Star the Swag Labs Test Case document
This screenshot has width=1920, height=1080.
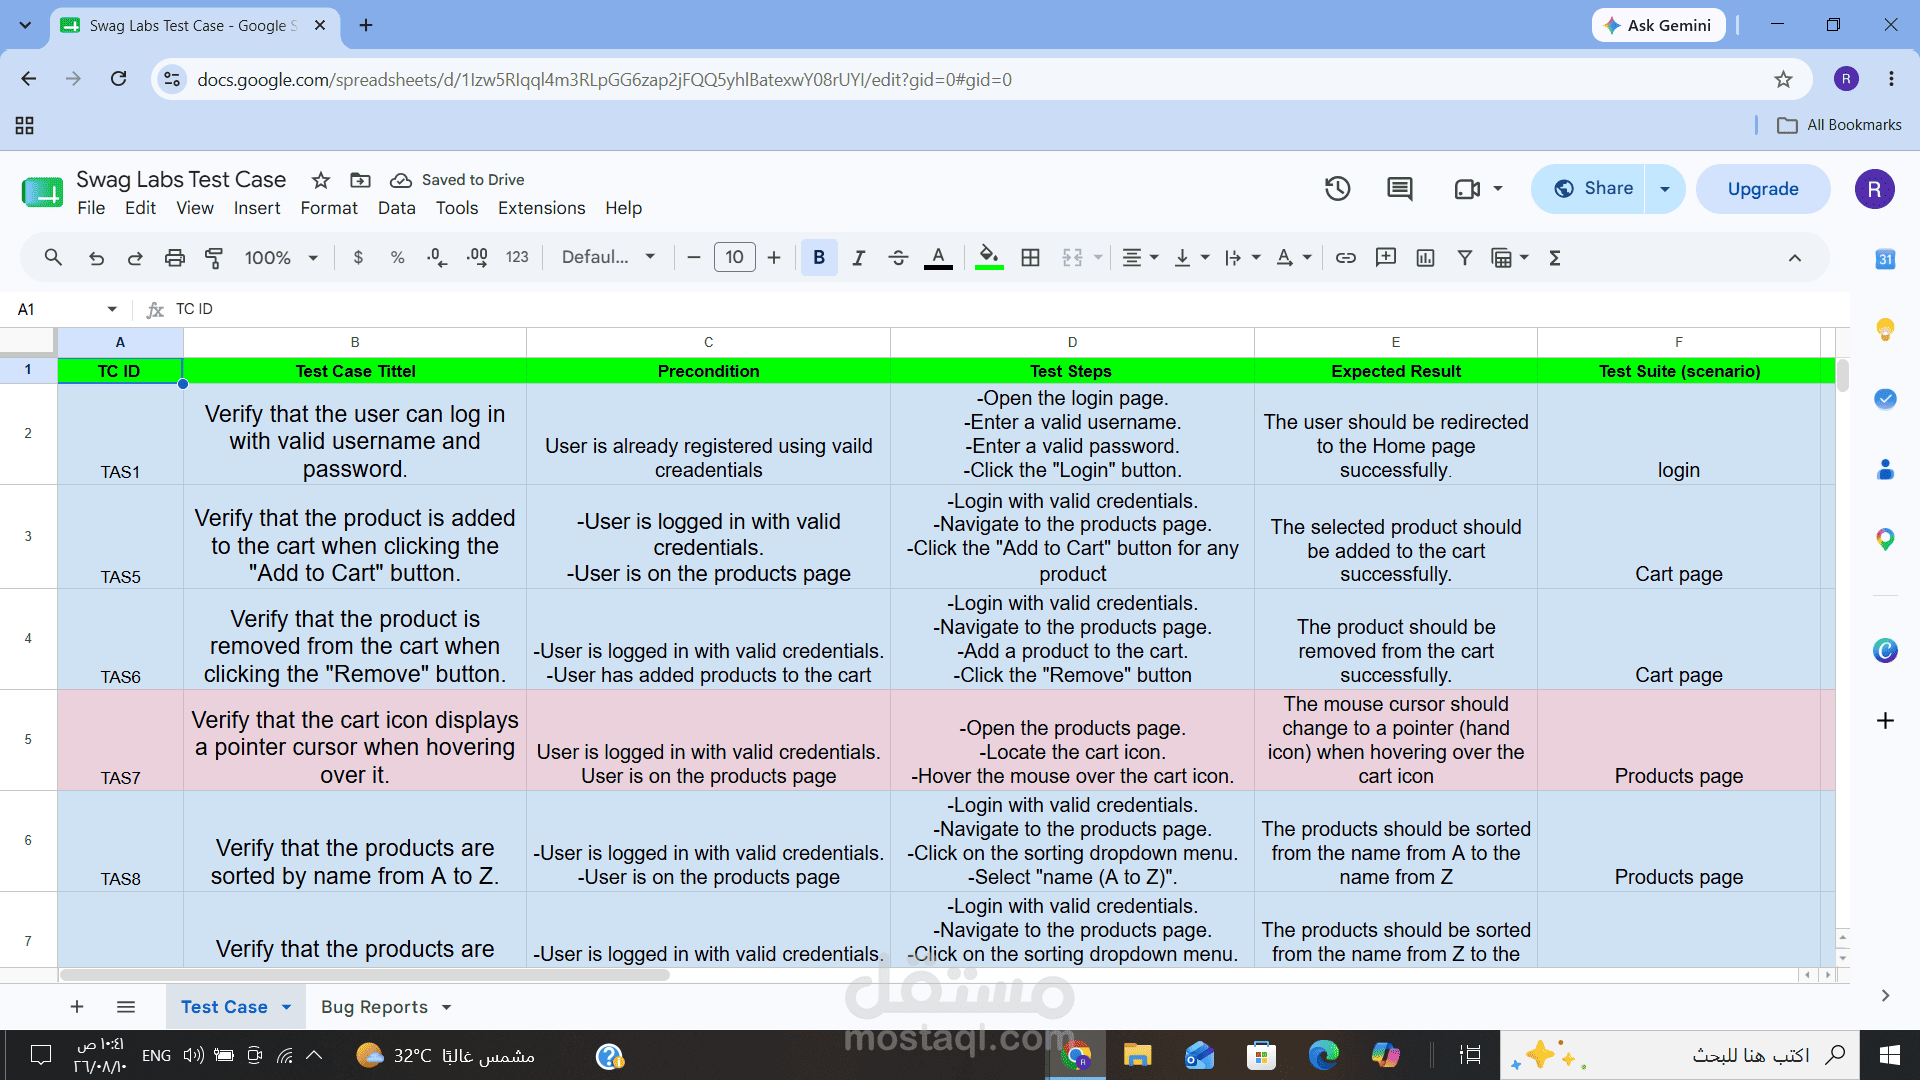(321, 180)
